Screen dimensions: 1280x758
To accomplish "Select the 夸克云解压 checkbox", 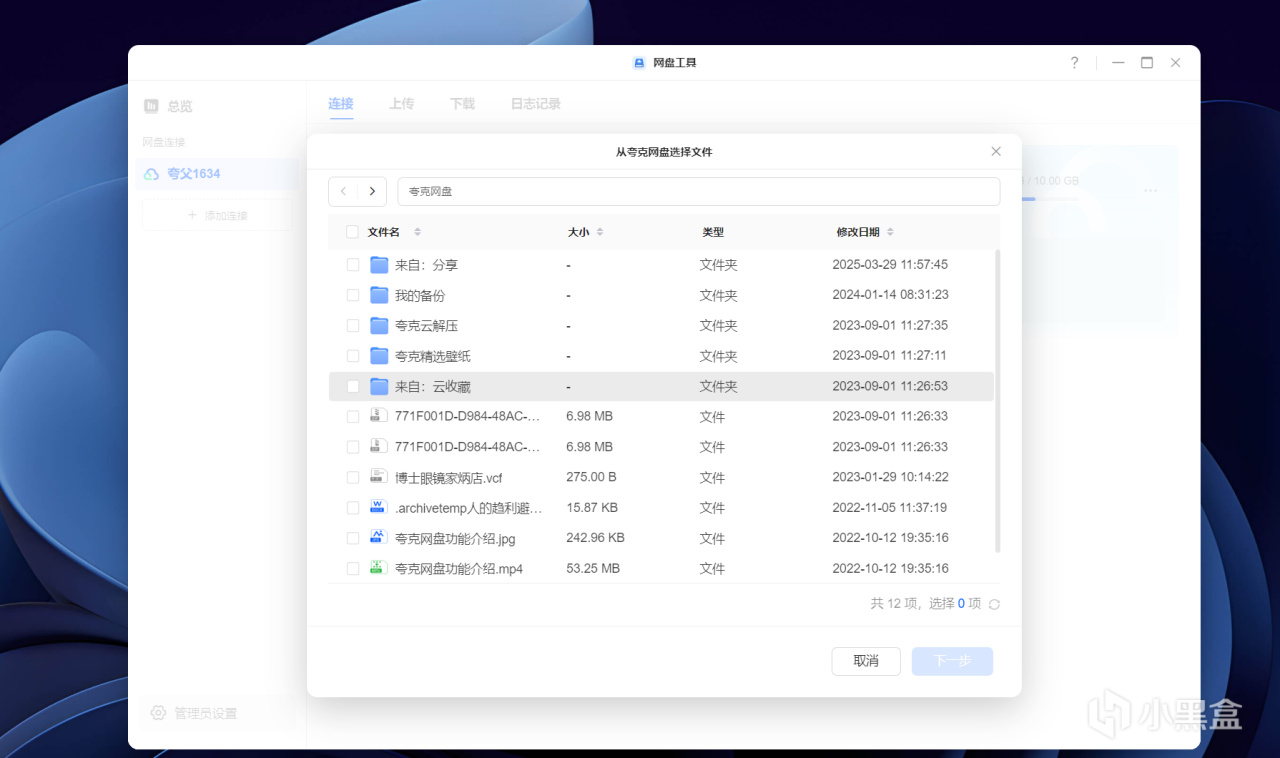I will (353, 325).
